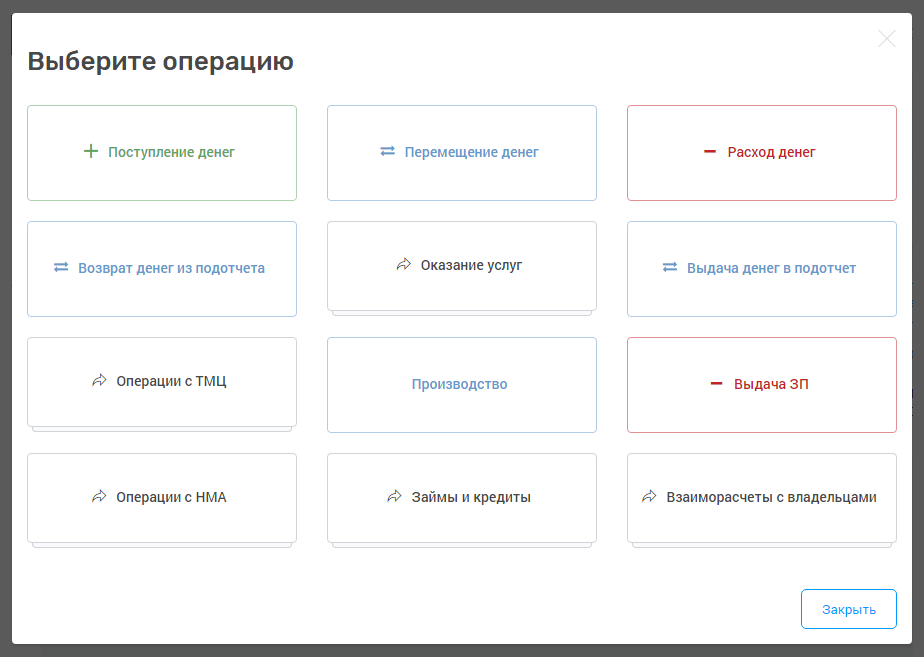The width and height of the screenshot is (924, 657).
Task: Click the red minus icon beside Выдача ЗП
Action: coord(716,384)
